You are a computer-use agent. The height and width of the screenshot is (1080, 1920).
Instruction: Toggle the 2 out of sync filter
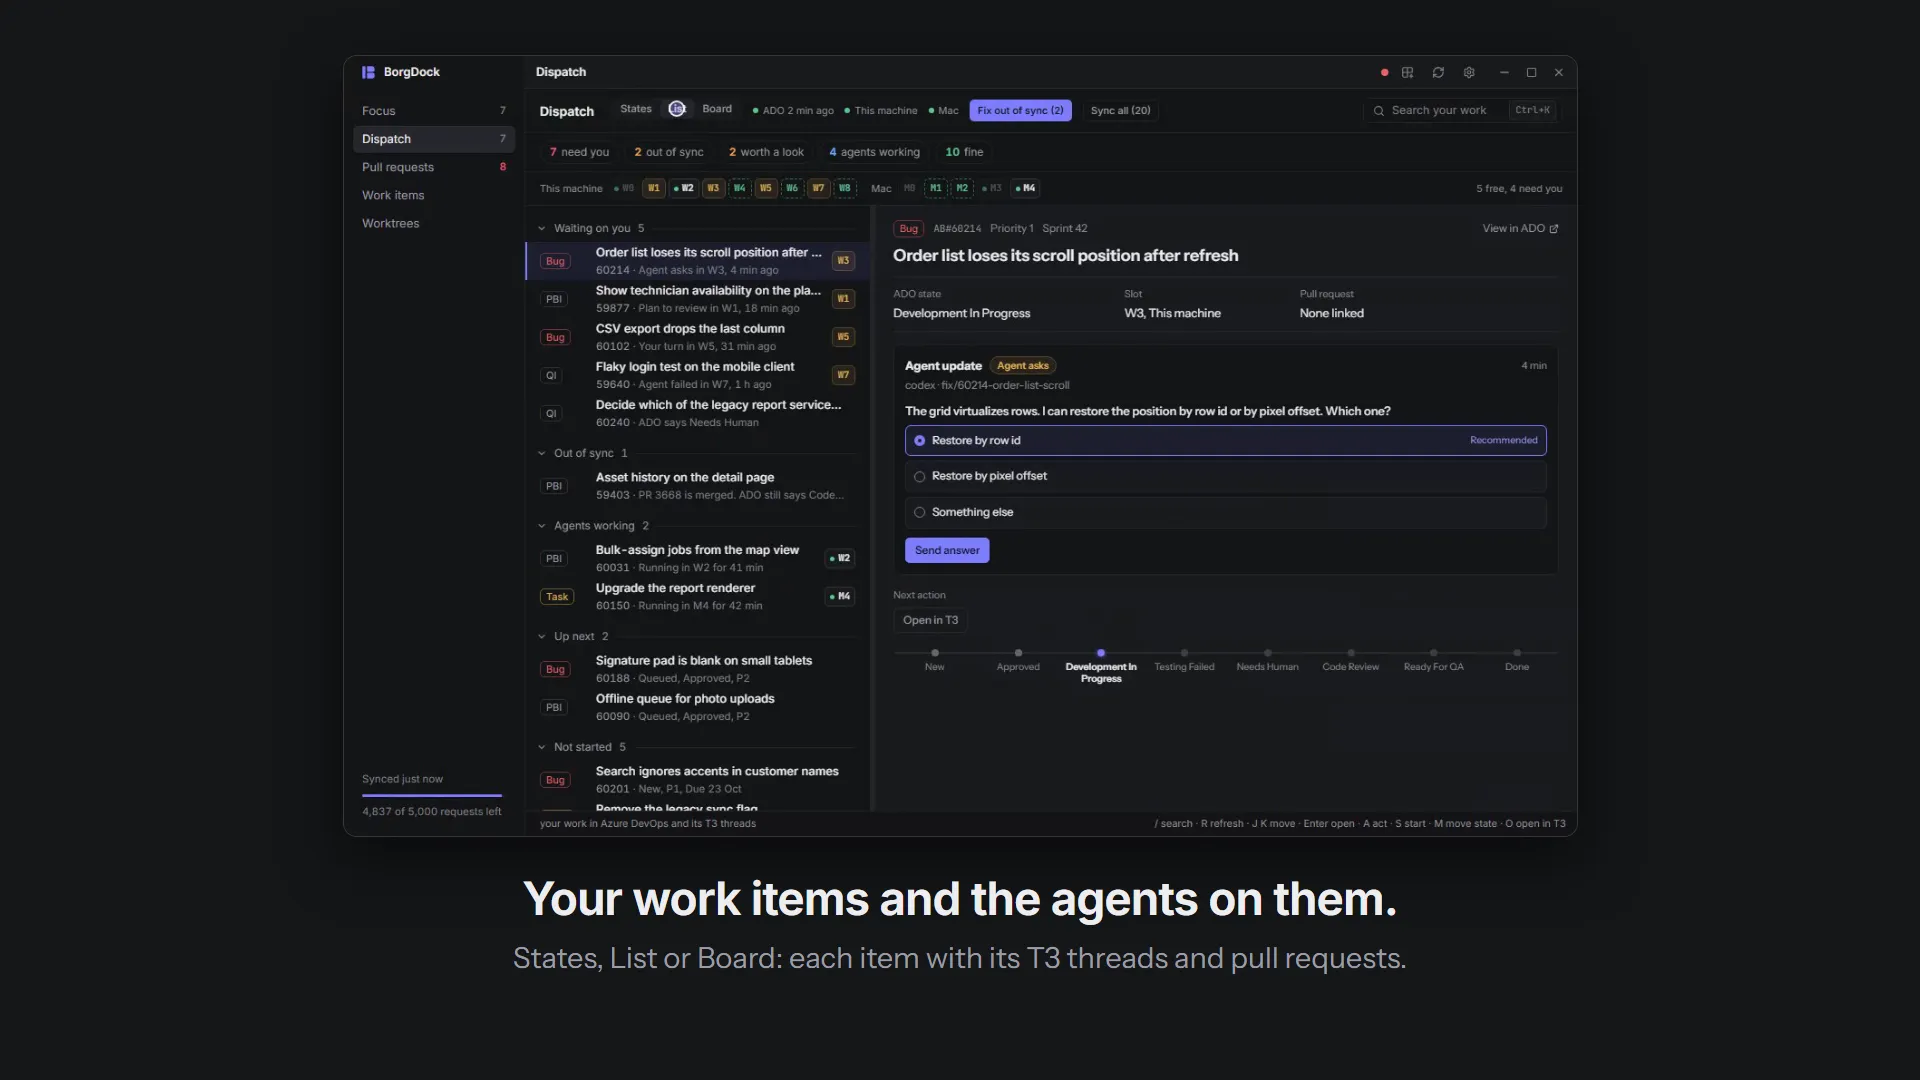pos(668,152)
